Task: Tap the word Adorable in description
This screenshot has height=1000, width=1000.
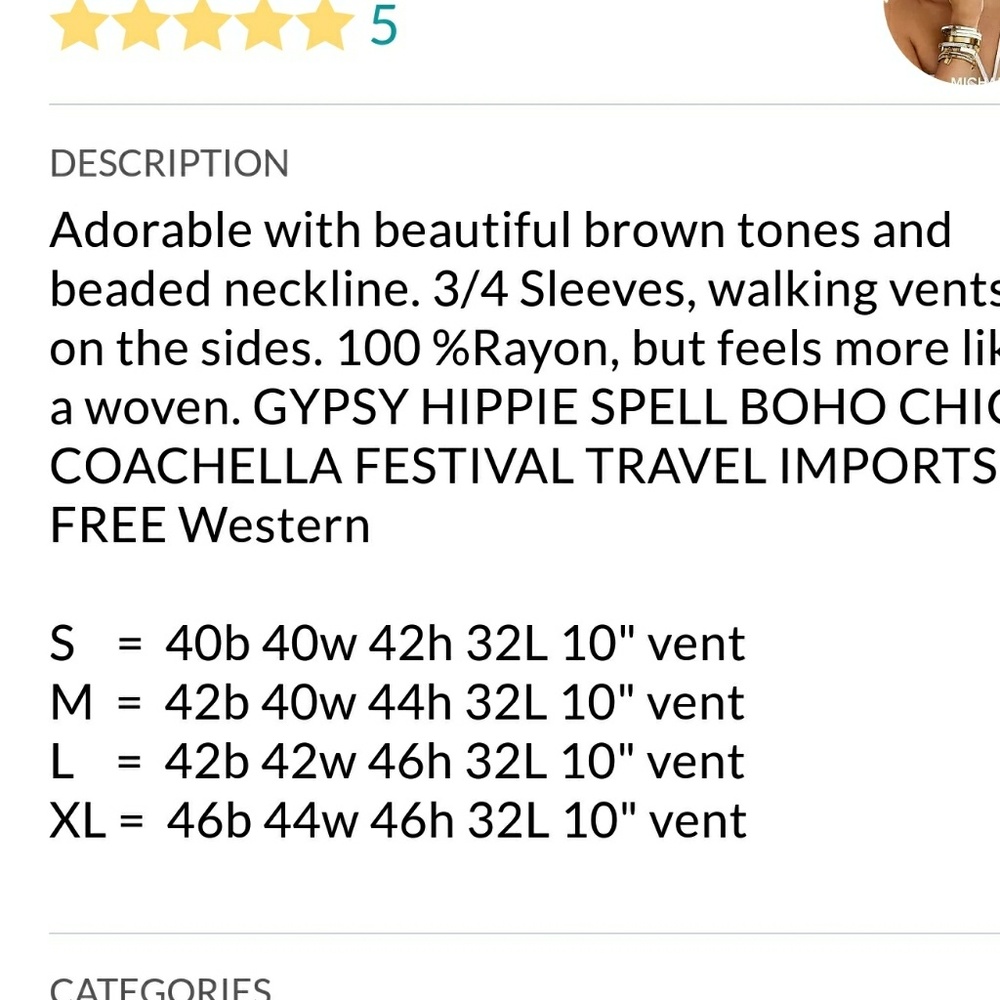Action: click(151, 231)
